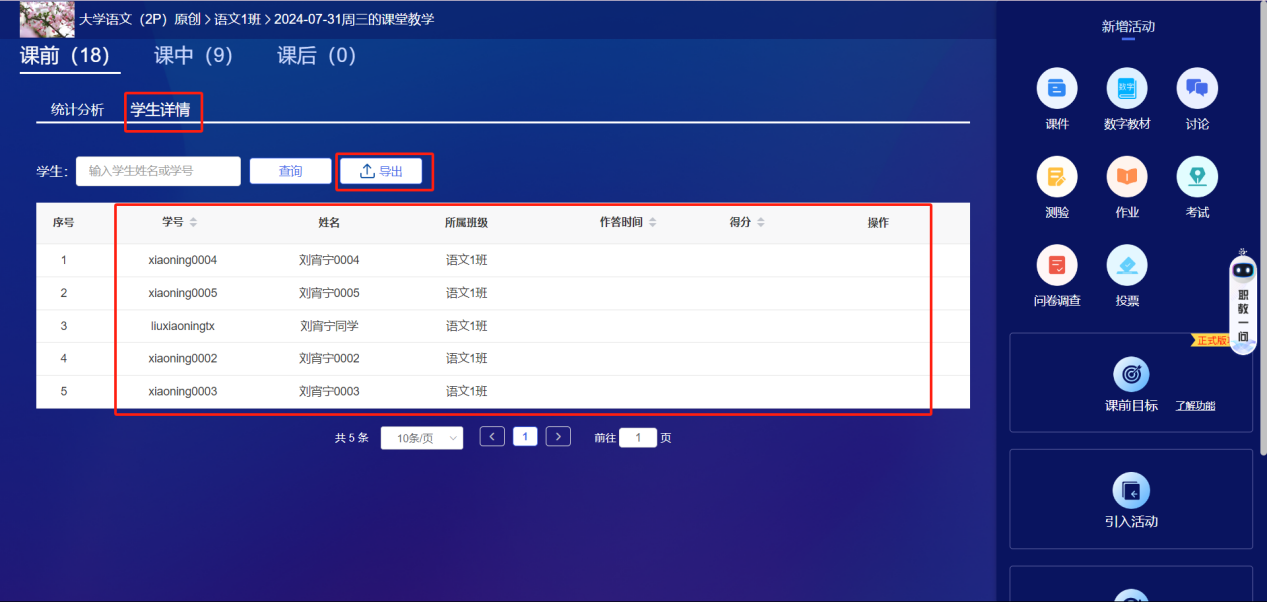Add a 测验 quiz activity
This screenshot has height=602, width=1267.
click(x=1057, y=178)
